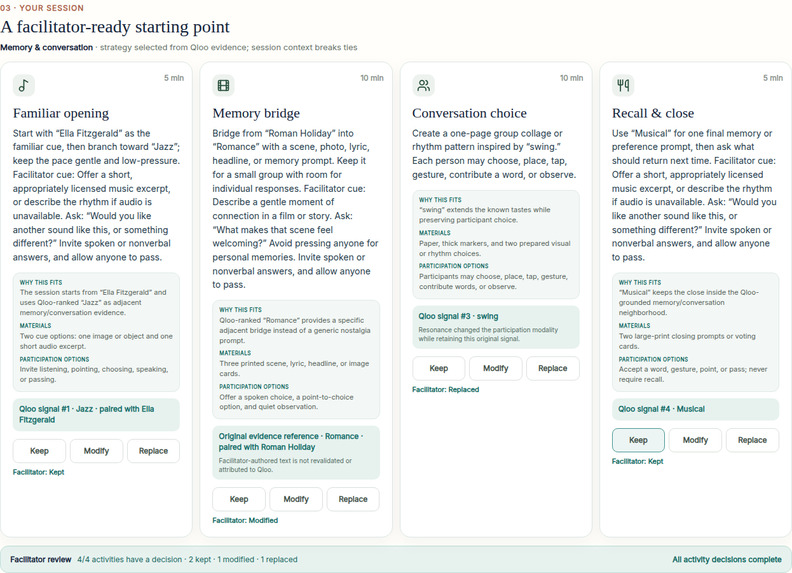Keep the Conversation choice activity
The width and height of the screenshot is (792, 573).
click(438, 368)
